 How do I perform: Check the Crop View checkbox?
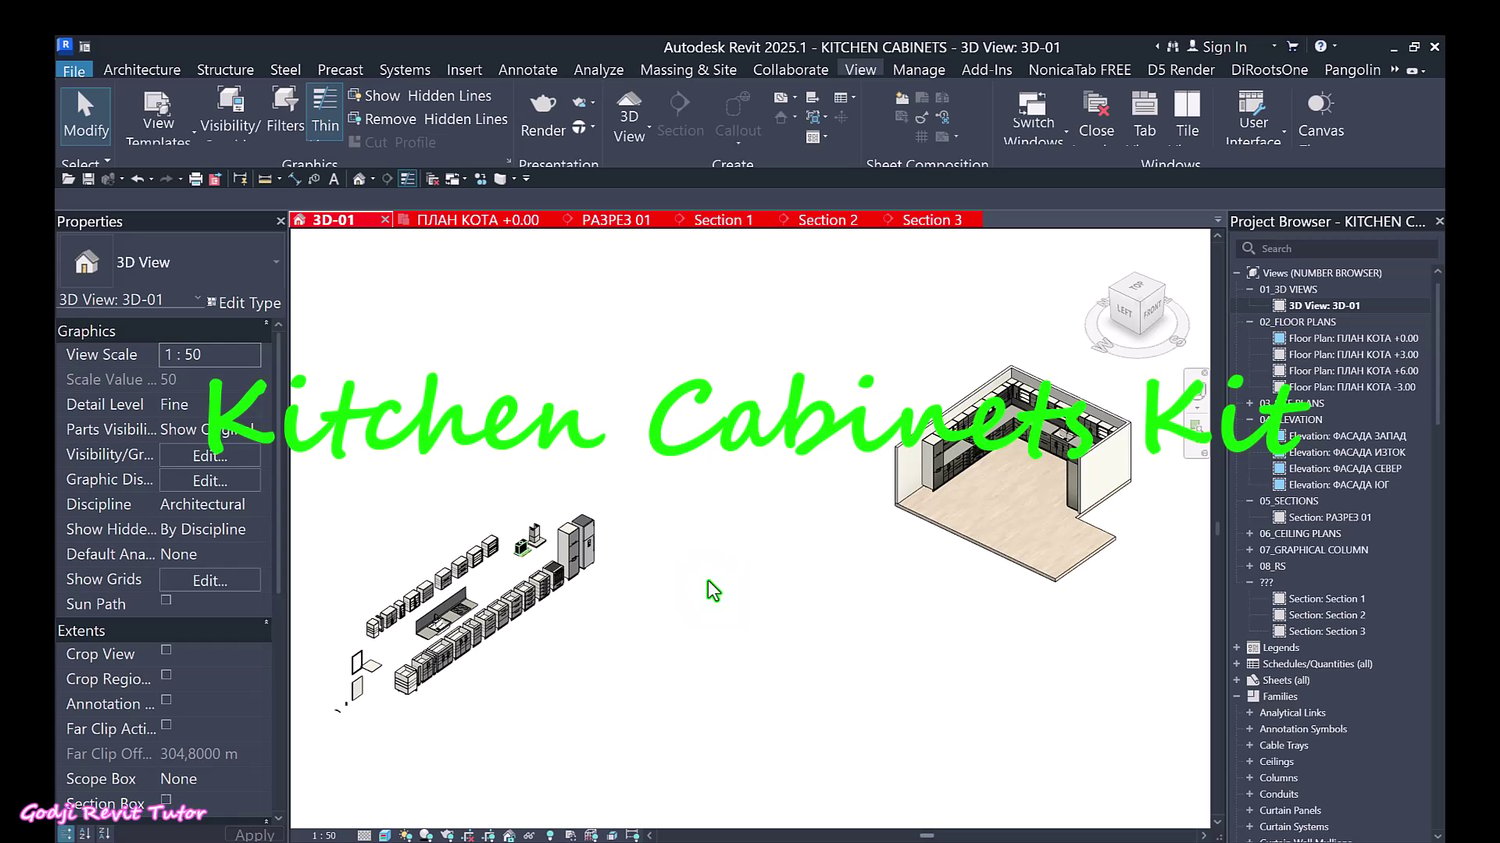coord(166,650)
